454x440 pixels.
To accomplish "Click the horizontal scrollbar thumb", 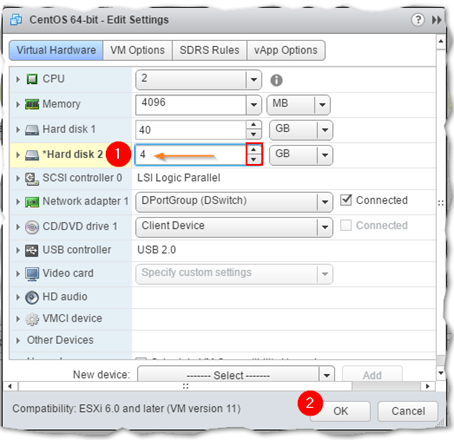I will click(x=185, y=386).
